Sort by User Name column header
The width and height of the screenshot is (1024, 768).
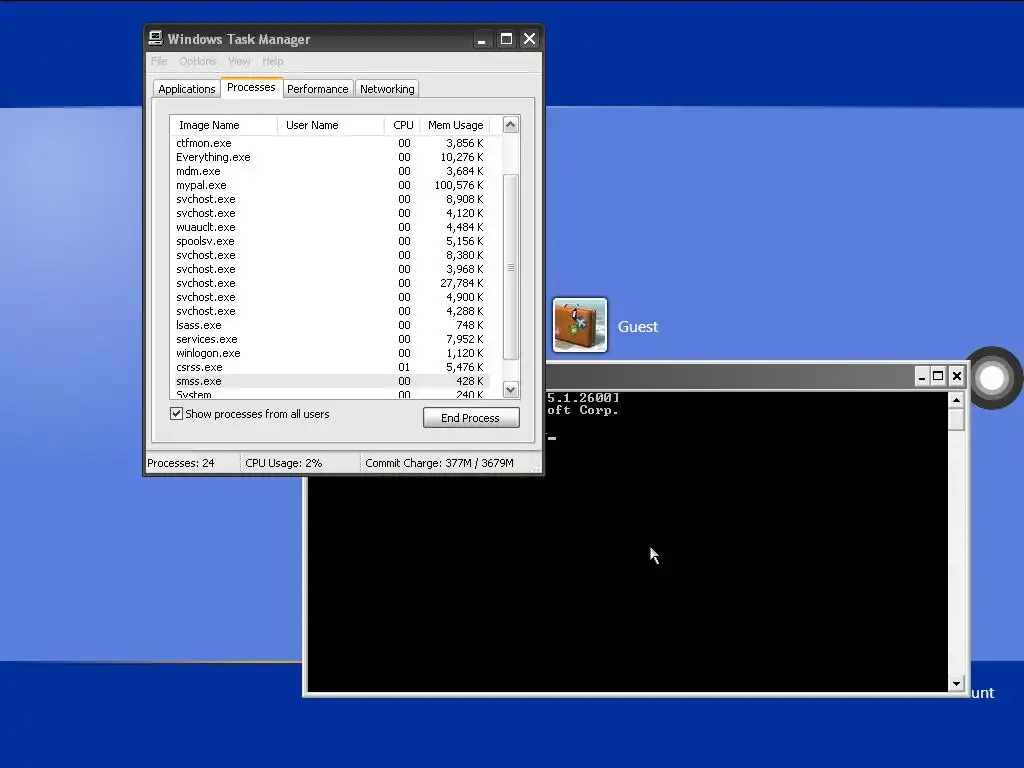pyautogui.click(x=330, y=125)
